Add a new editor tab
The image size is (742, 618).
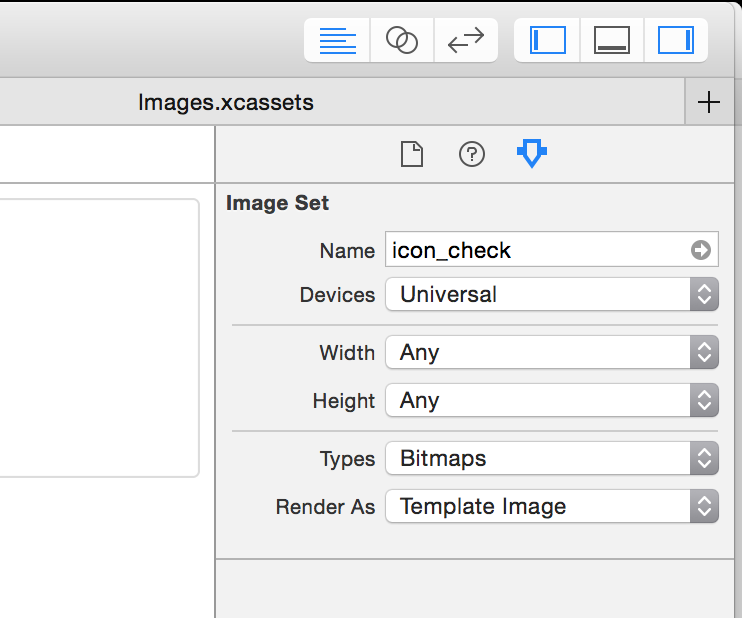coord(708,102)
